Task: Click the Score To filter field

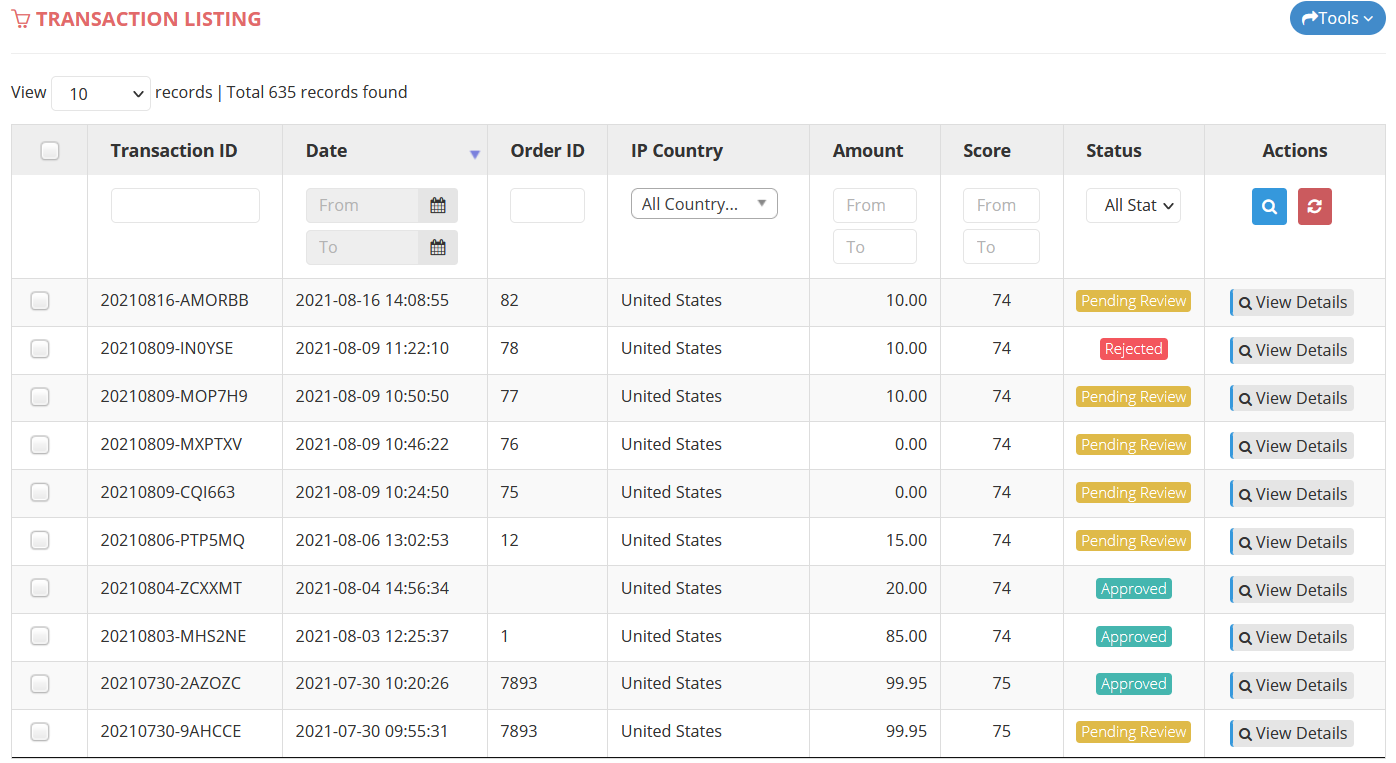Action: (x=1001, y=247)
